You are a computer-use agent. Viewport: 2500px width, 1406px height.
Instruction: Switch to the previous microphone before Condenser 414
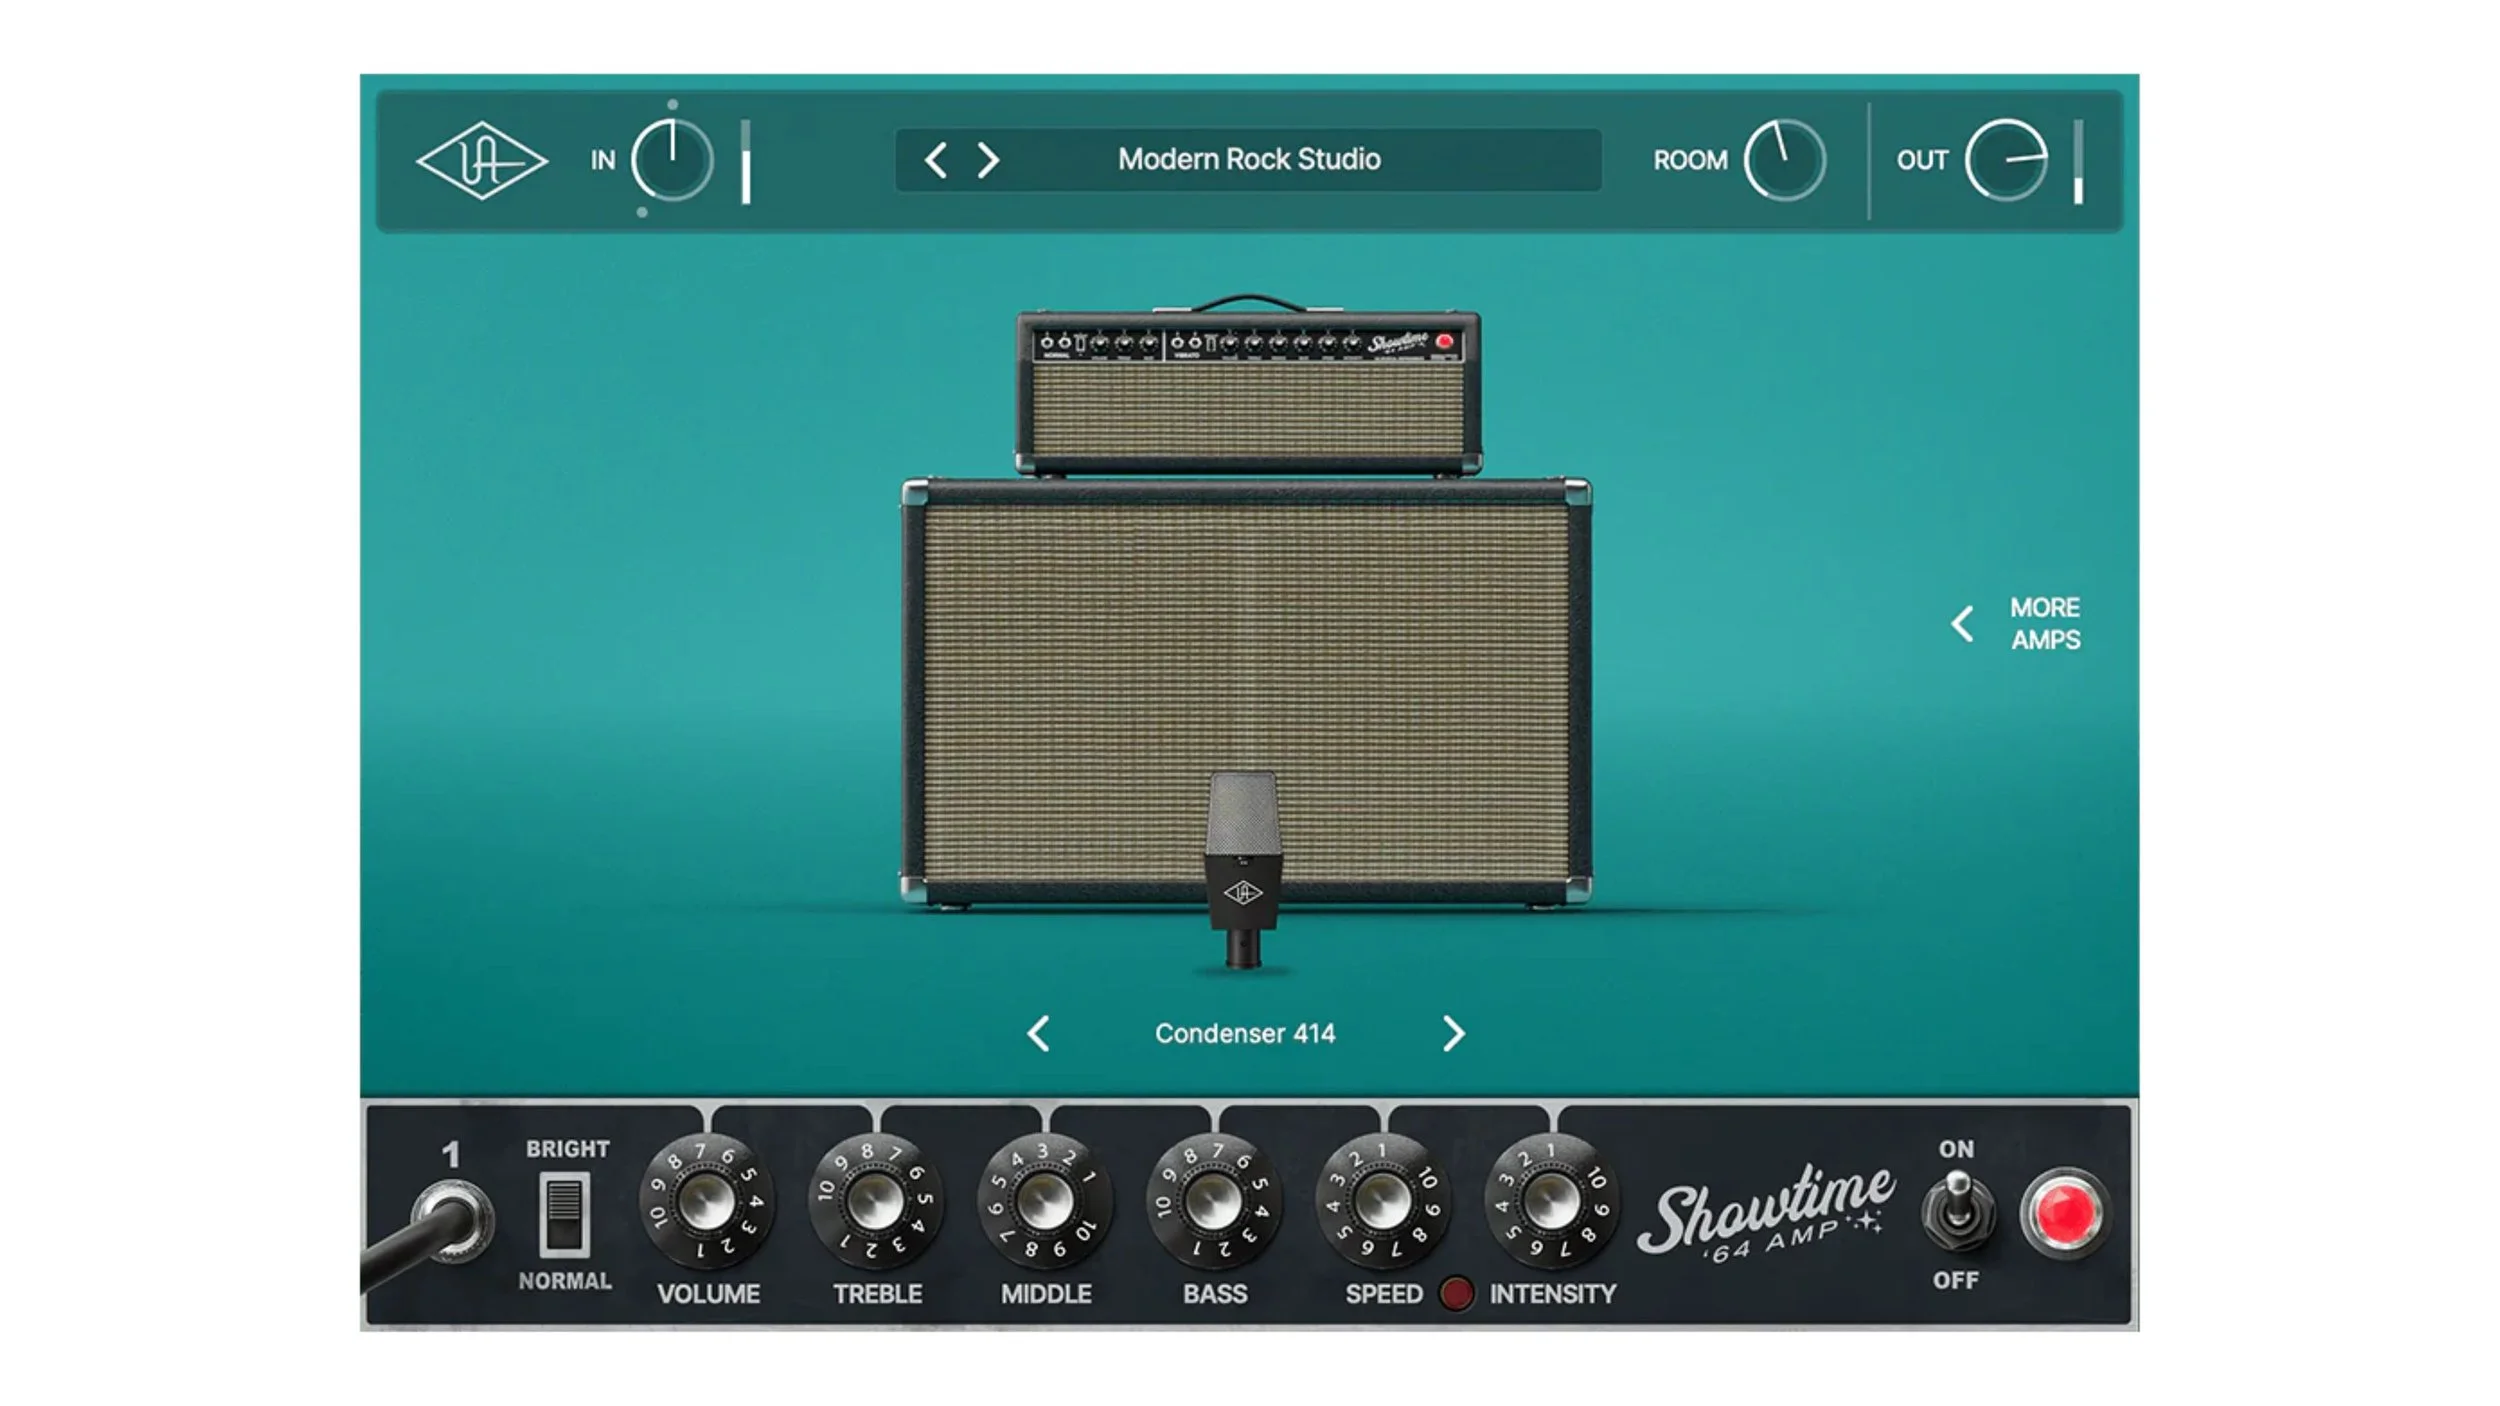[x=1039, y=1033]
